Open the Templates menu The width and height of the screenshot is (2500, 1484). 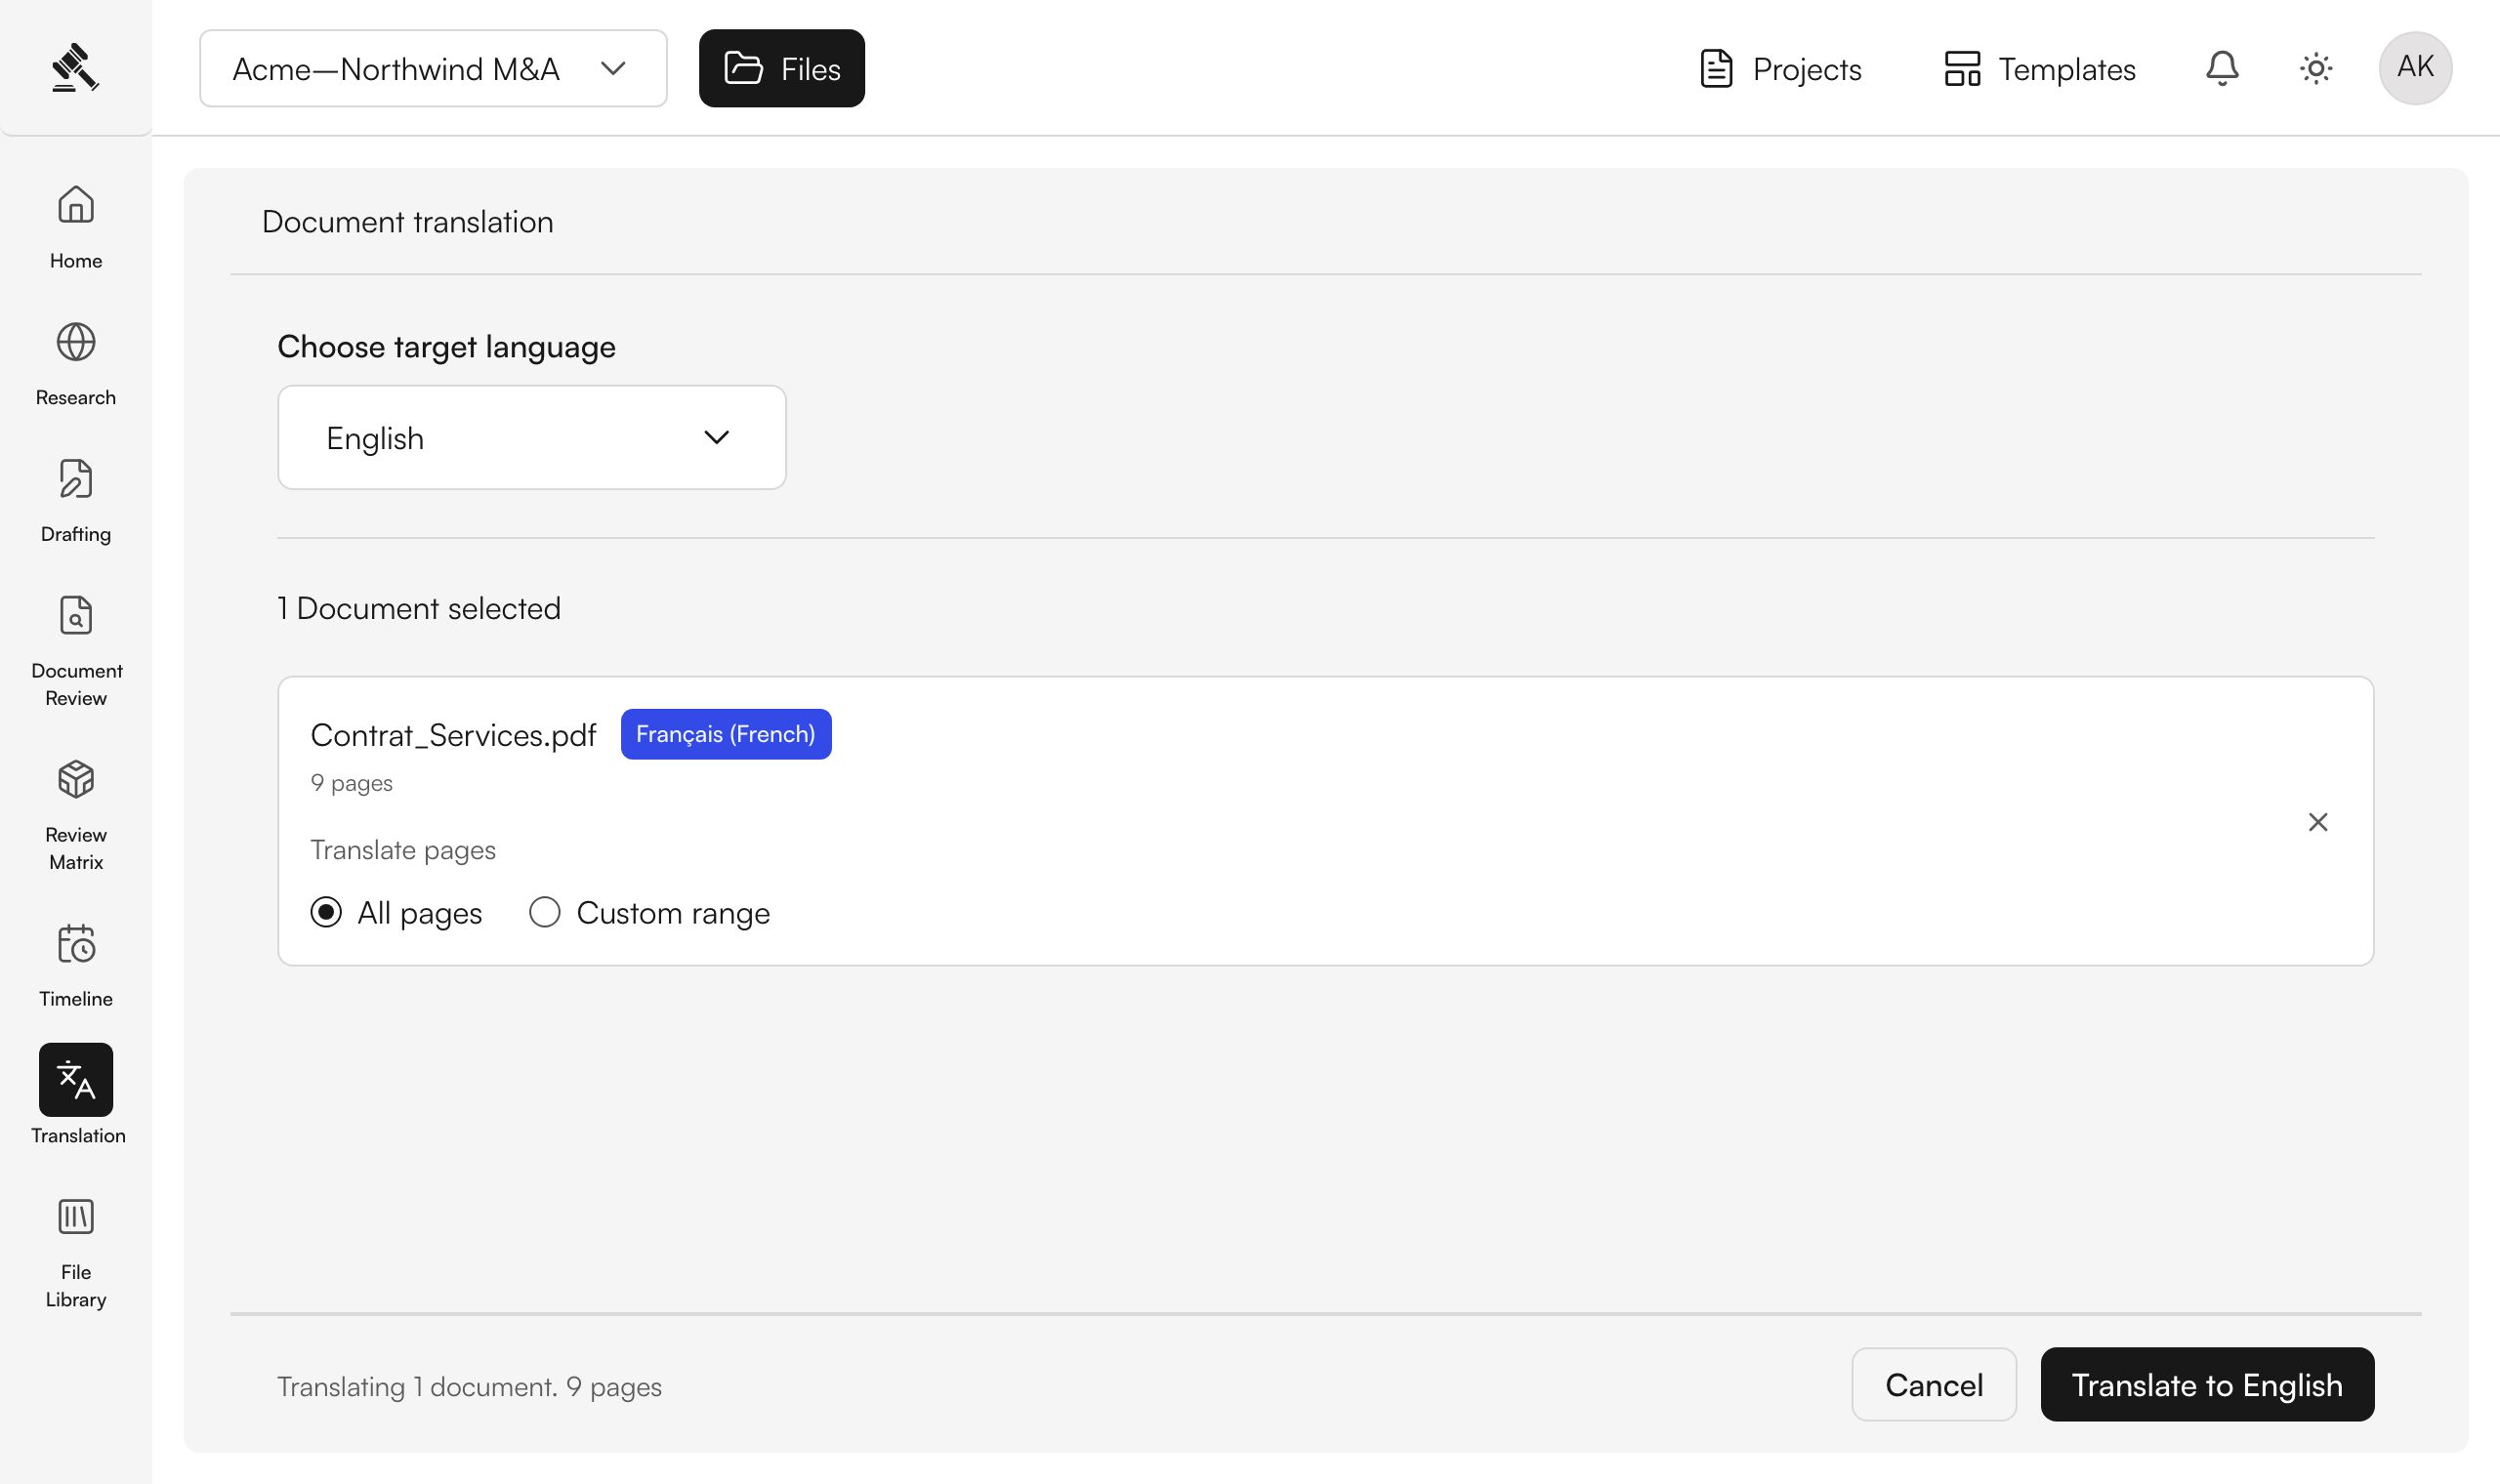point(2040,68)
